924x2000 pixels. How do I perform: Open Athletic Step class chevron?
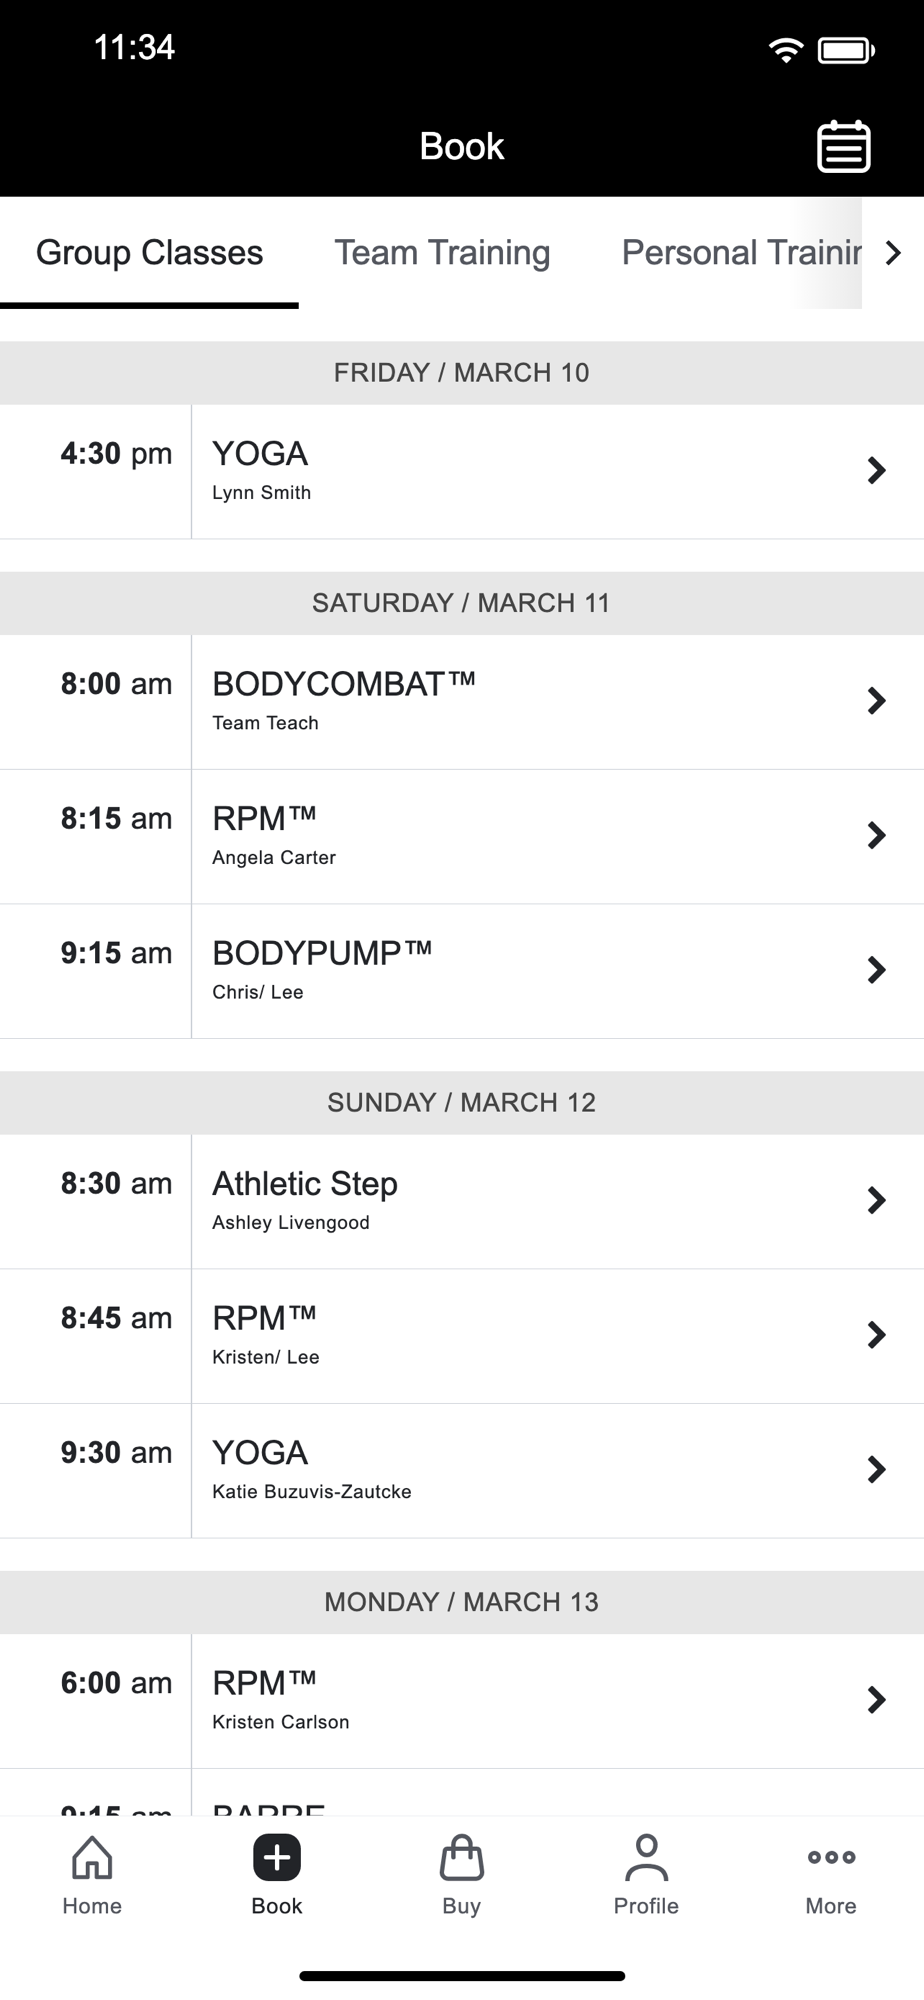point(876,1200)
